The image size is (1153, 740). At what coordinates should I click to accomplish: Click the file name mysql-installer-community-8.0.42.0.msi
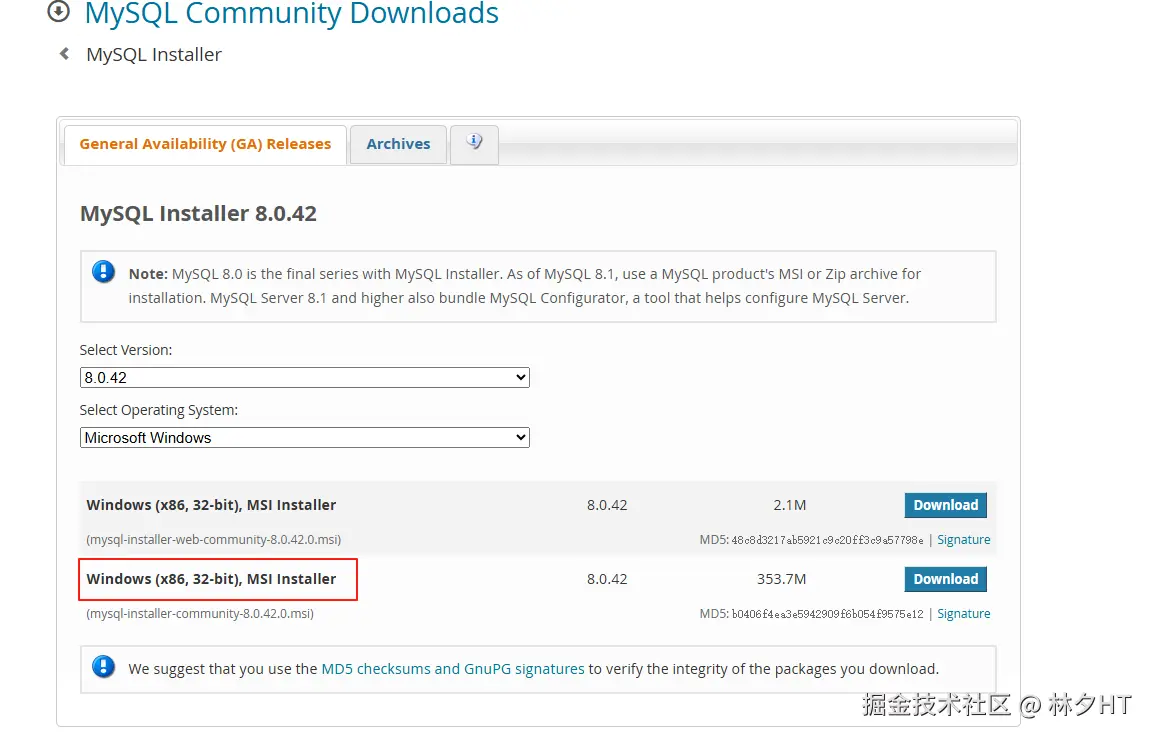200,613
